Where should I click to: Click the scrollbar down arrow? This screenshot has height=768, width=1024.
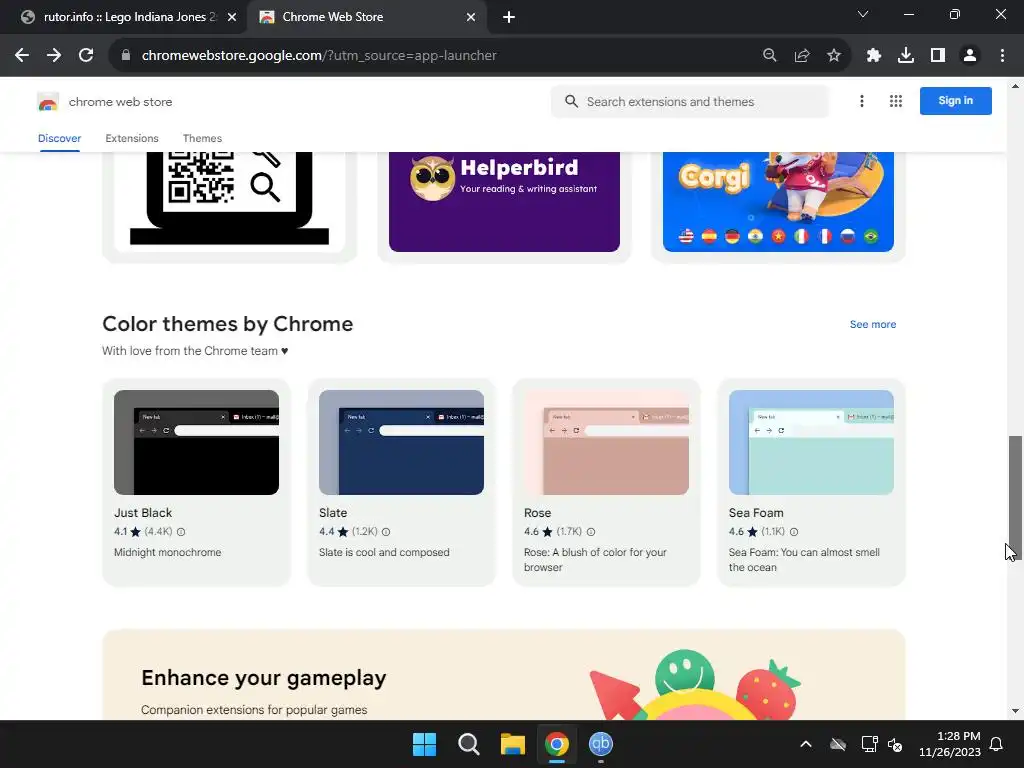click(1015, 711)
